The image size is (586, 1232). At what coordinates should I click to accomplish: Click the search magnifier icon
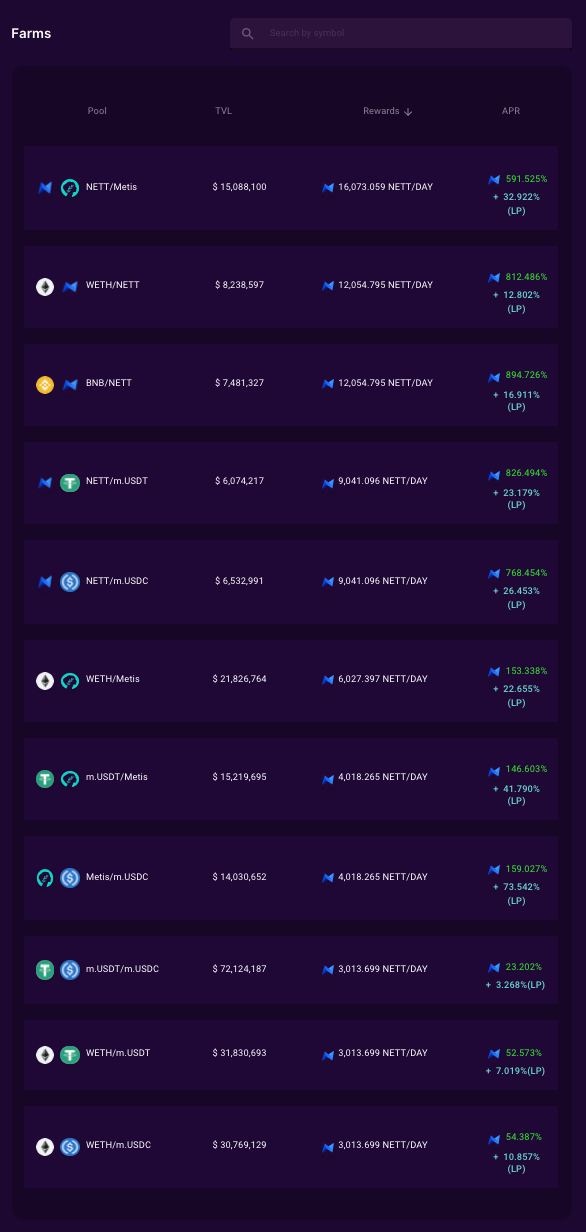(x=247, y=33)
